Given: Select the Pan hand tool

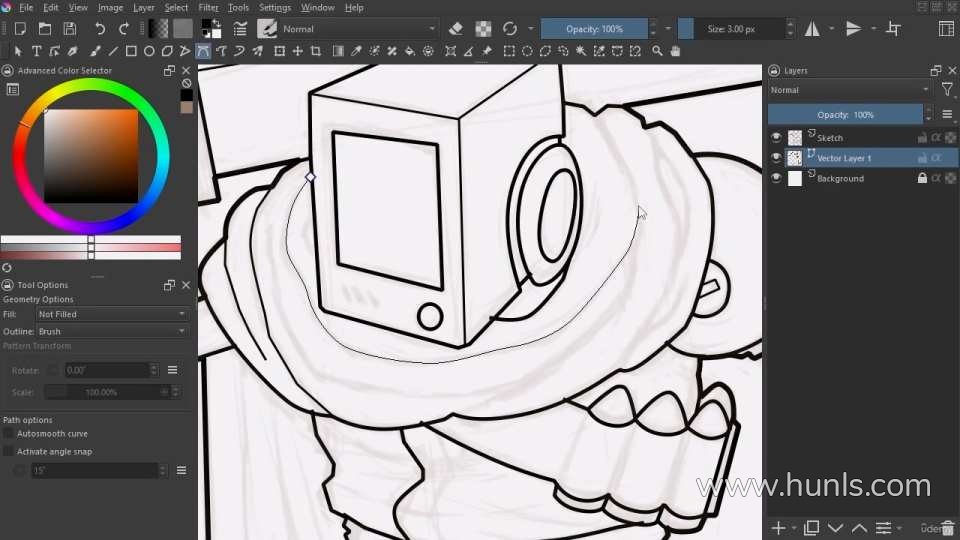Looking at the screenshot, I should (675, 51).
